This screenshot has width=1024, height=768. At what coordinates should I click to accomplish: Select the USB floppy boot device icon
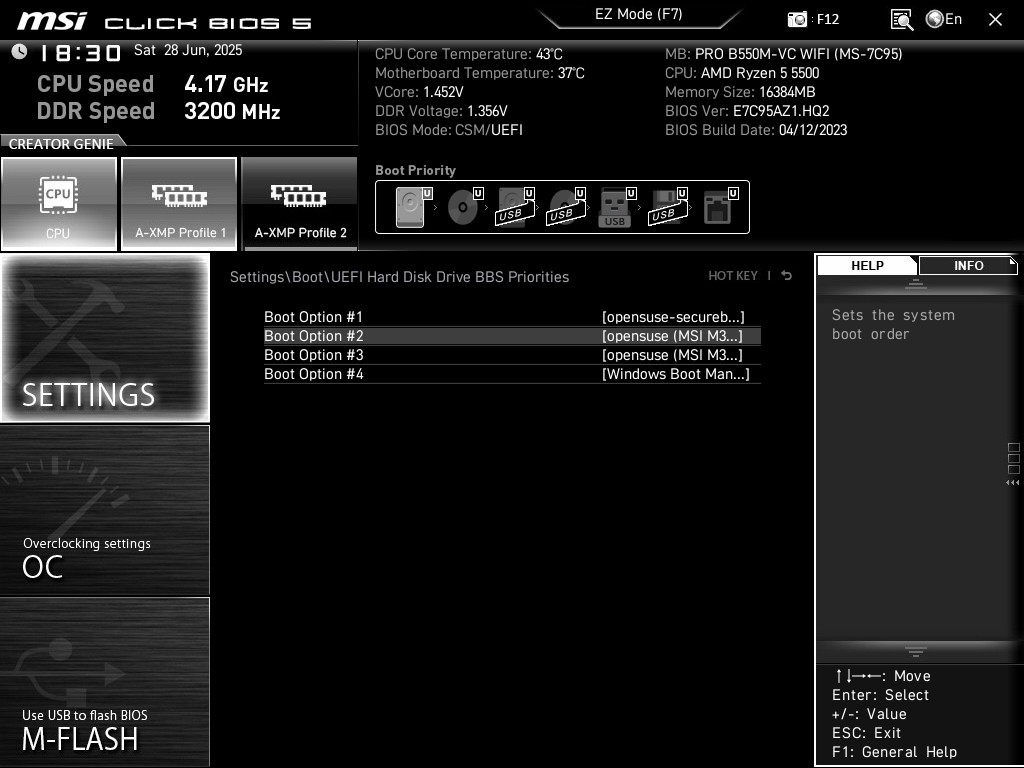point(666,207)
